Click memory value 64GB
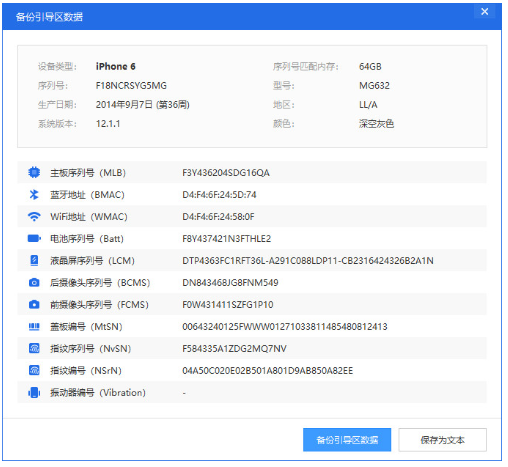Screen dimensions: 508x467 (x=370, y=67)
